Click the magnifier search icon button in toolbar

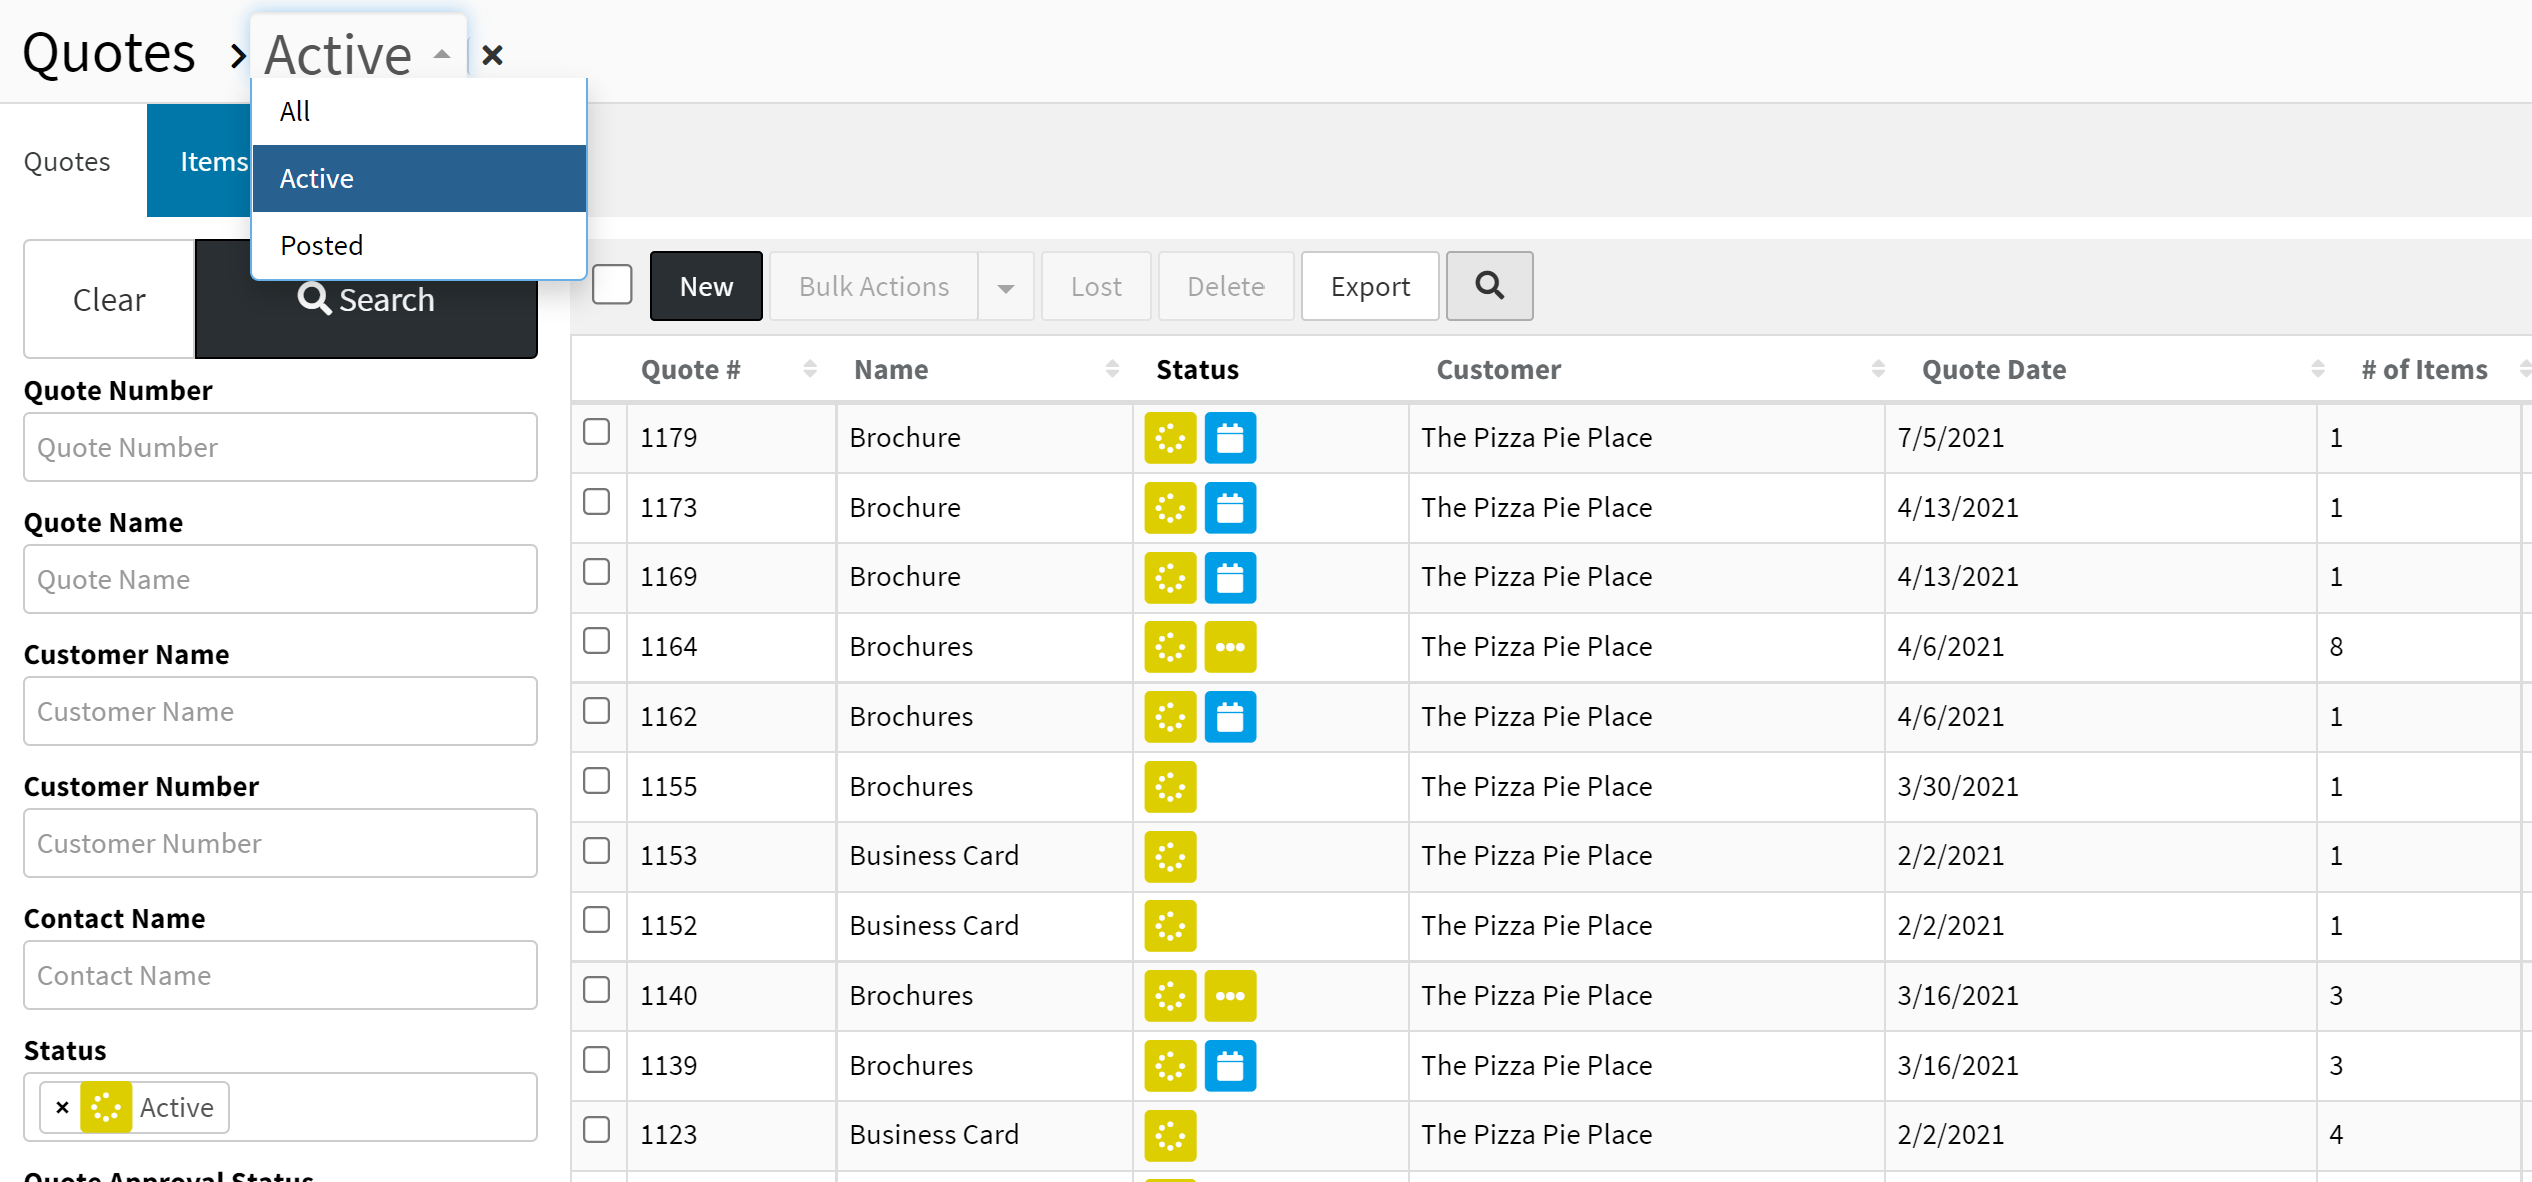tap(1488, 286)
